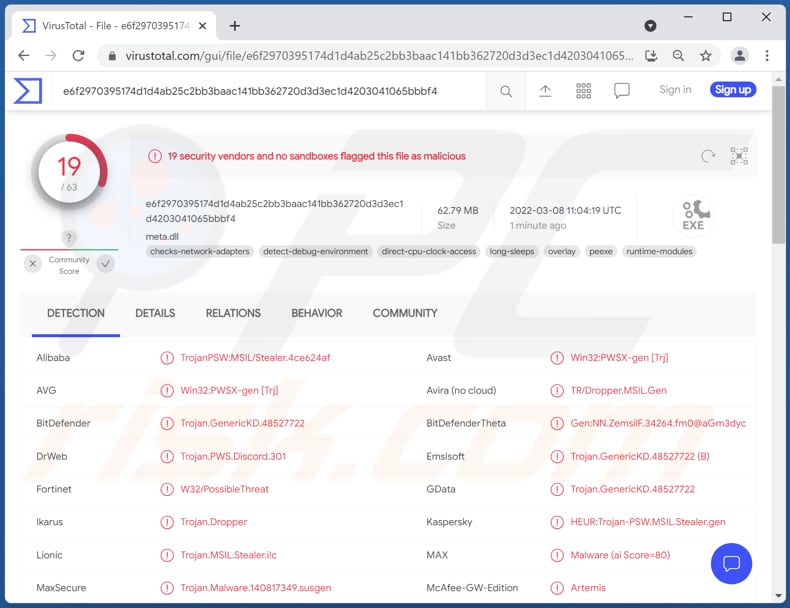The image size is (790, 608).
Task: Switch to the DETECTION tab
Action: click(76, 313)
